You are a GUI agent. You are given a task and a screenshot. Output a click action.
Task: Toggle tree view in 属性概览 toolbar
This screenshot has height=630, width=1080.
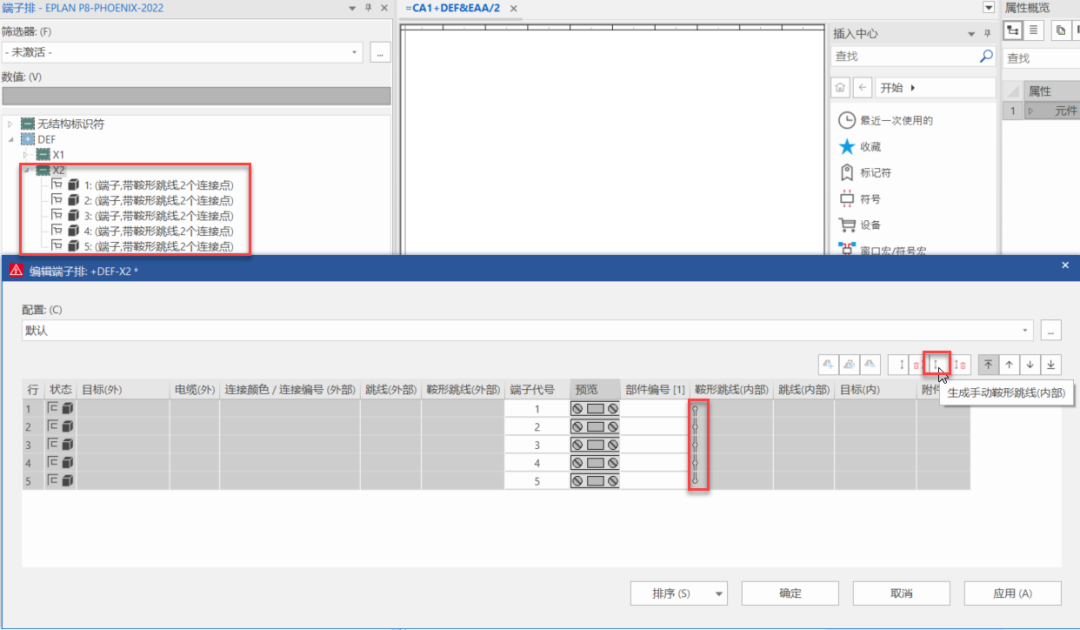pyautogui.click(x=1012, y=32)
